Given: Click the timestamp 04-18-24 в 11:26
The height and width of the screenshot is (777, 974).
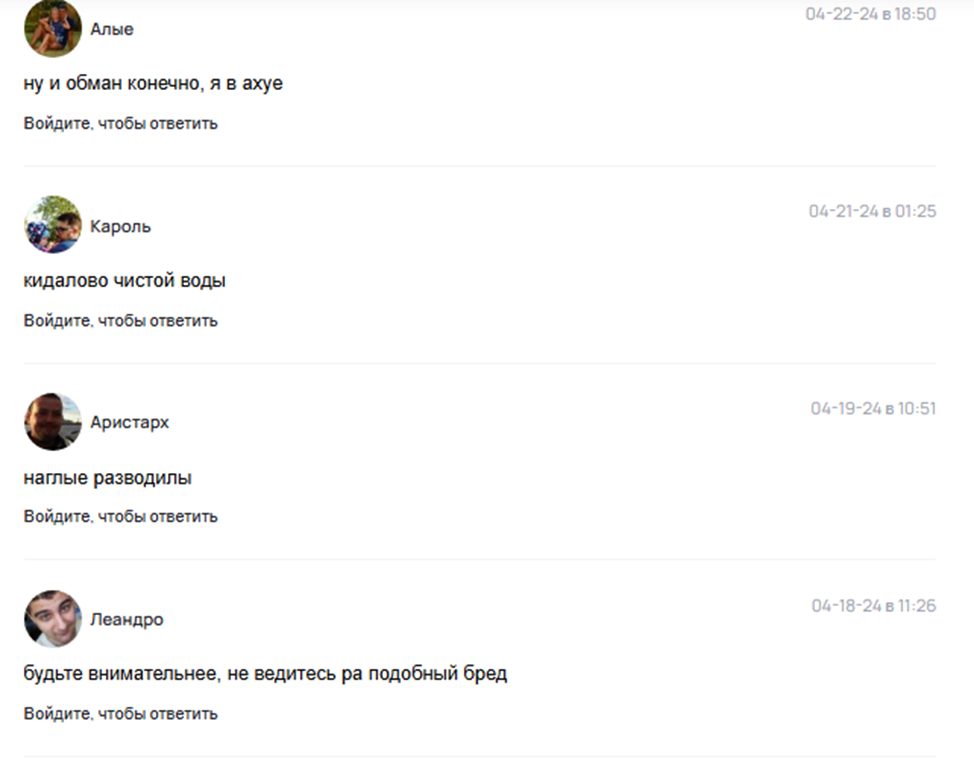Looking at the screenshot, I should (x=873, y=606).
